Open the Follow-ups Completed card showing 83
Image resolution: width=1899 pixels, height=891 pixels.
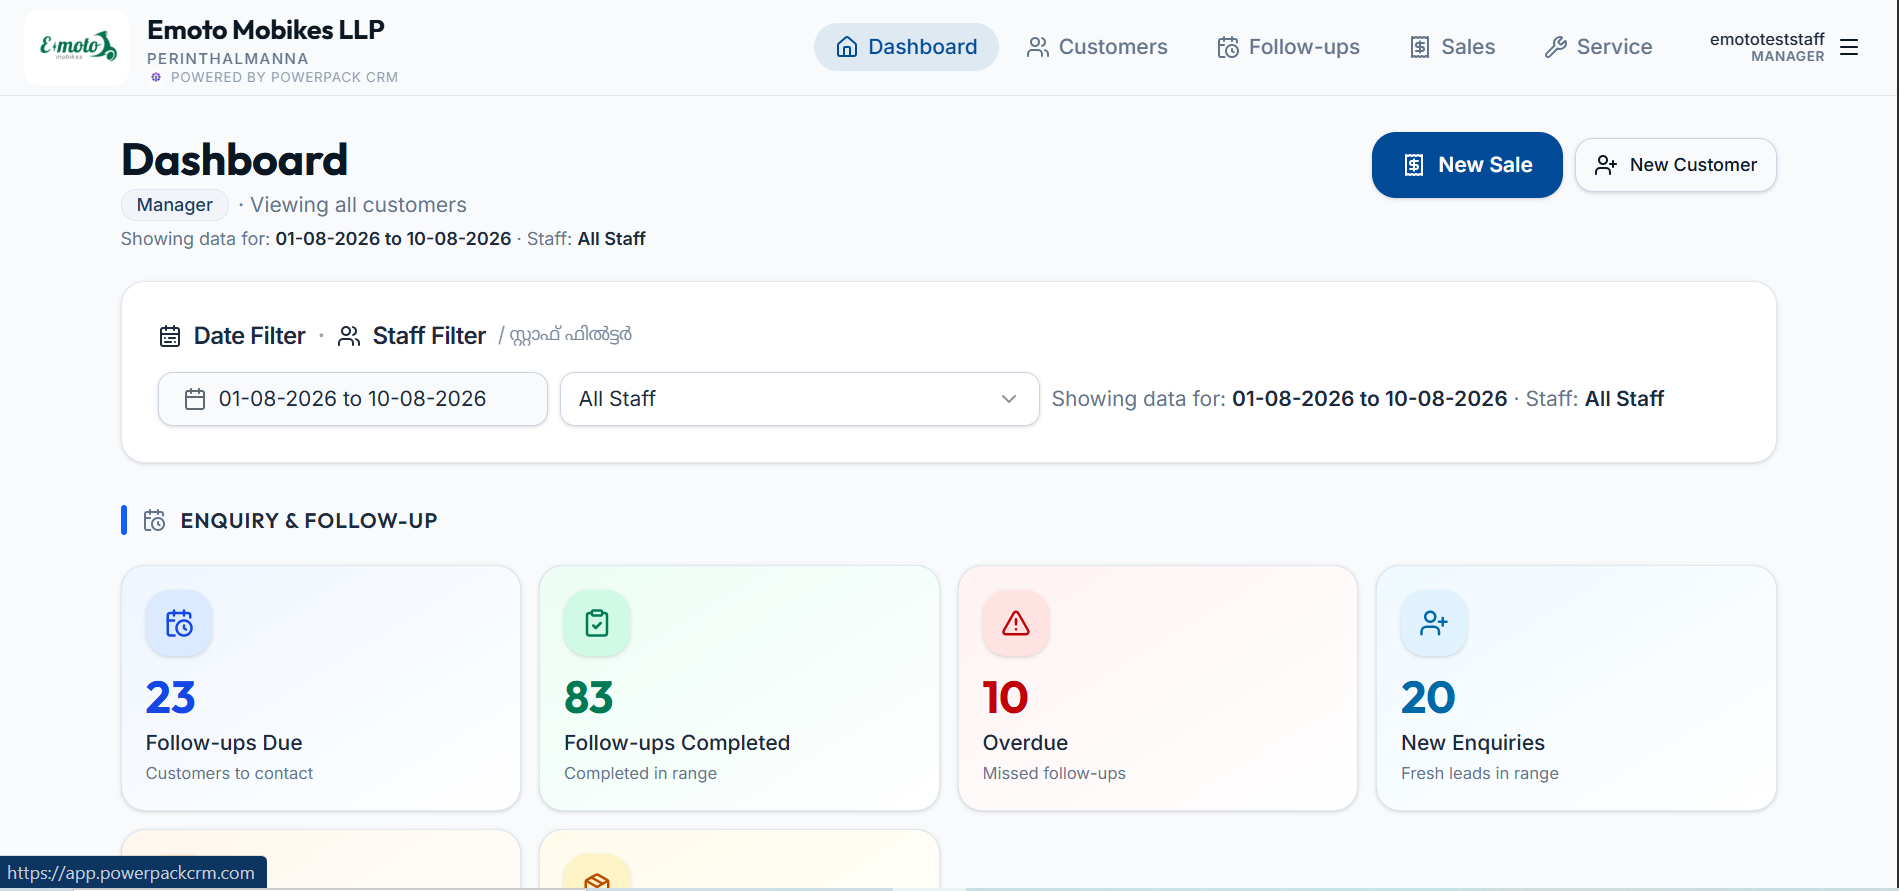click(x=739, y=688)
